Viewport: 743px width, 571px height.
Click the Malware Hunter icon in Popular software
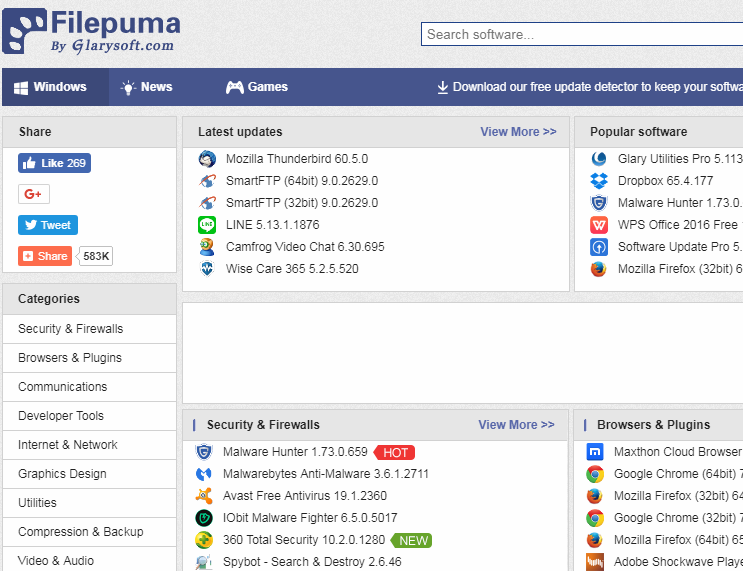599,203
